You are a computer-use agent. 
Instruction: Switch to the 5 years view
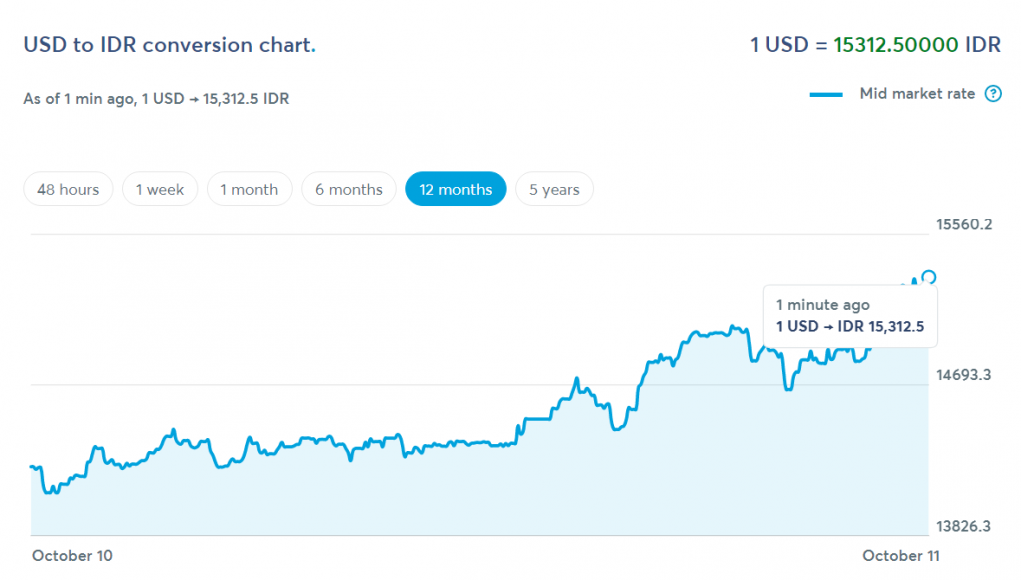pos(554,189)
